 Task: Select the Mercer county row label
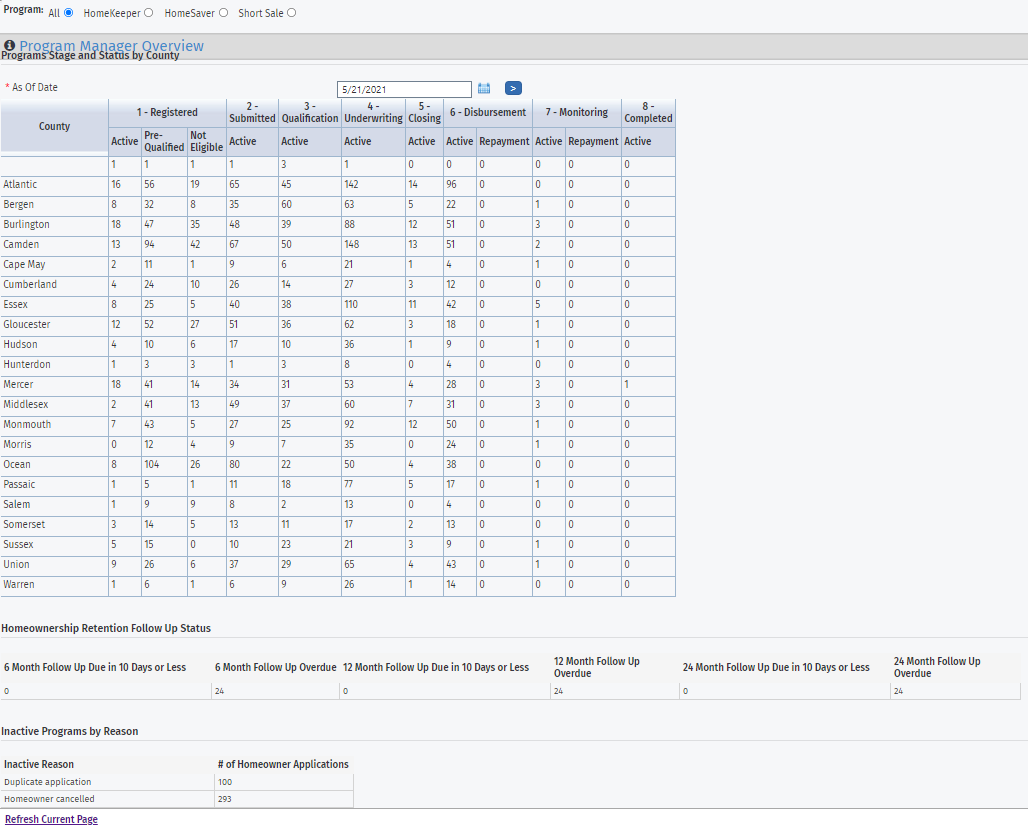click(x=18, y=384)
